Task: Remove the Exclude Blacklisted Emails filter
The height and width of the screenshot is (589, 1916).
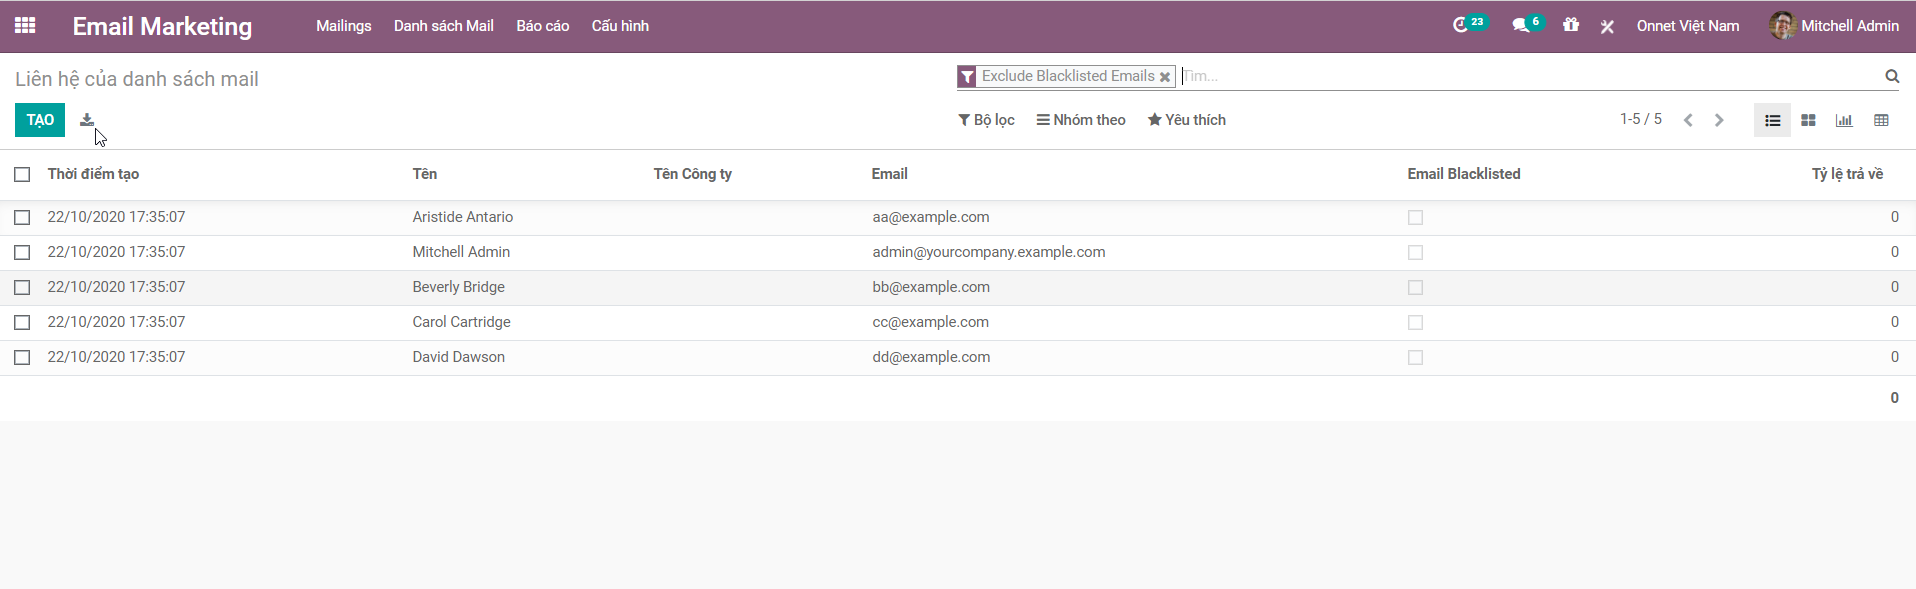Action: coord(1165,77)
